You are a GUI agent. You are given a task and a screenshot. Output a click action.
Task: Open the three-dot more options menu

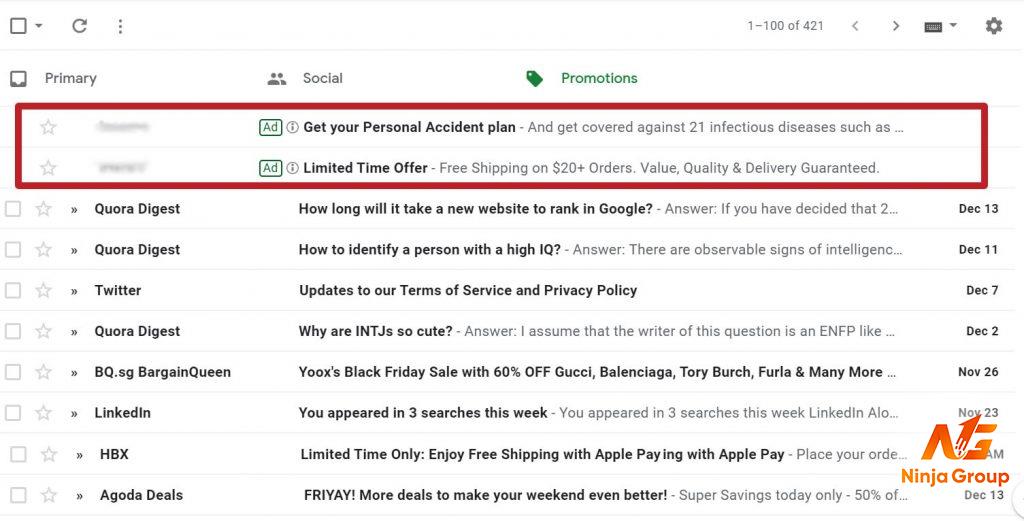pyautogui.click(x=120, y=26)
